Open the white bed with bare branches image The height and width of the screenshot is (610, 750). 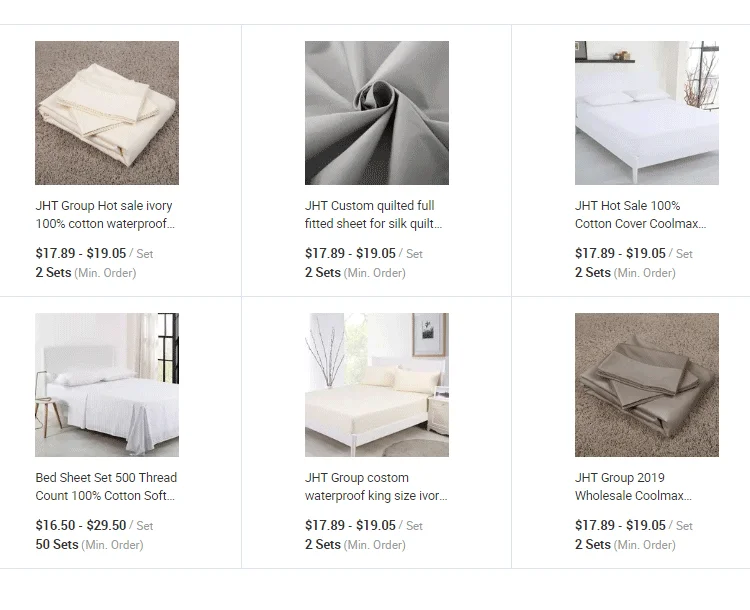coord(646,112)
